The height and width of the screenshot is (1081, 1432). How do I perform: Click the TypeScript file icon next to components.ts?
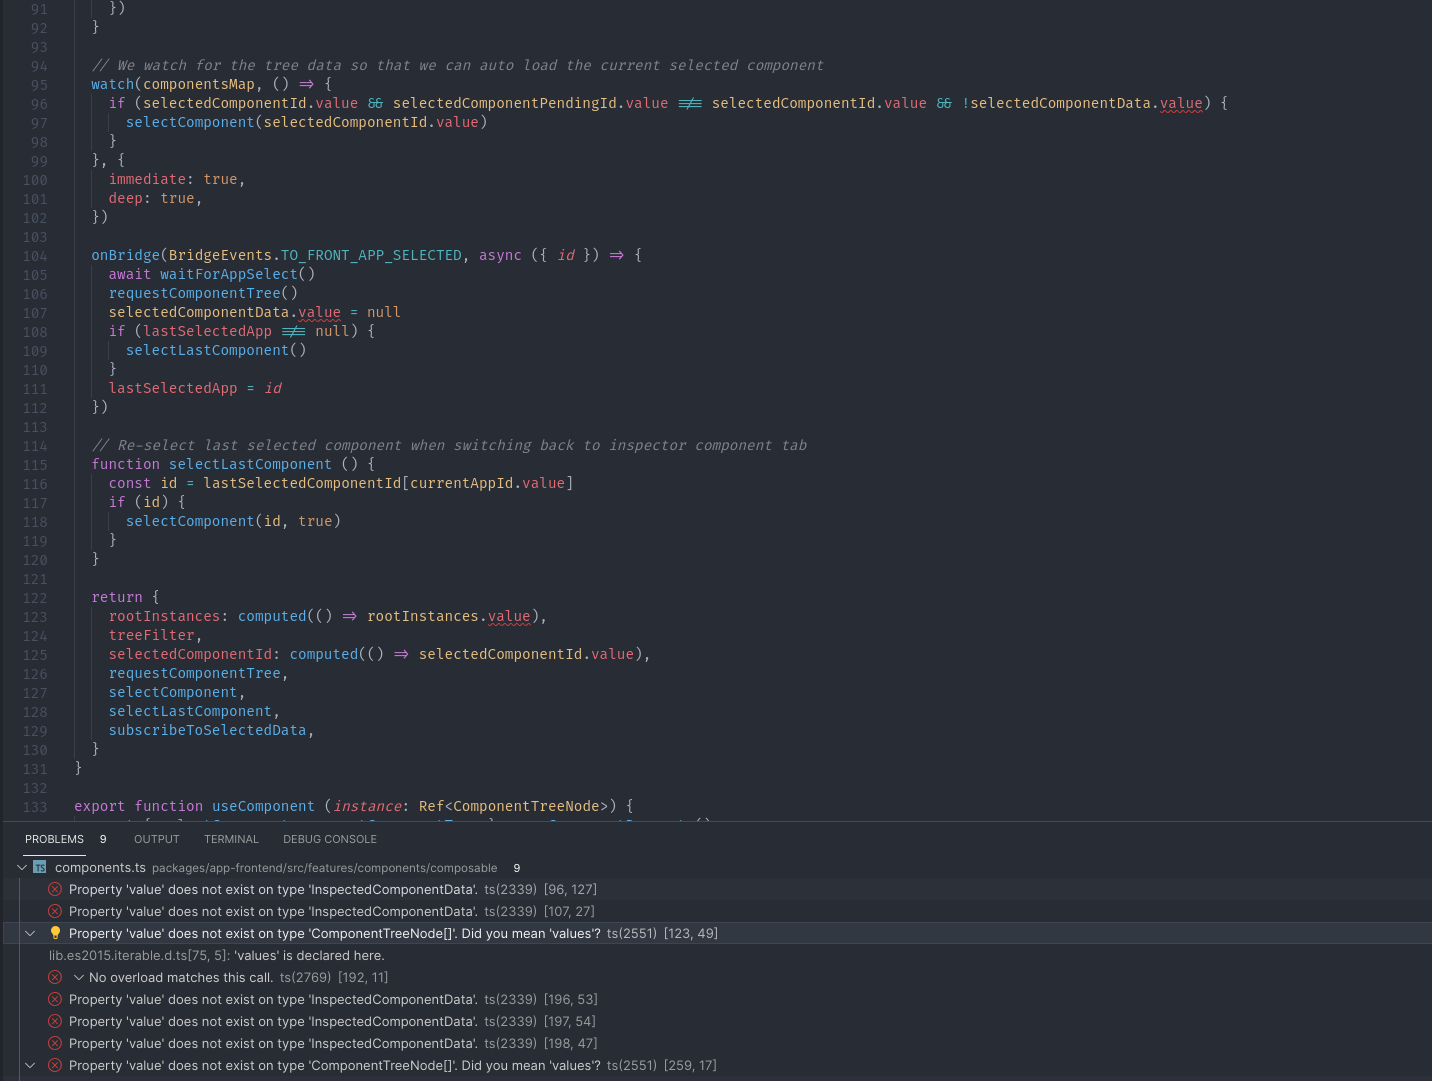[x=40, y=867]
